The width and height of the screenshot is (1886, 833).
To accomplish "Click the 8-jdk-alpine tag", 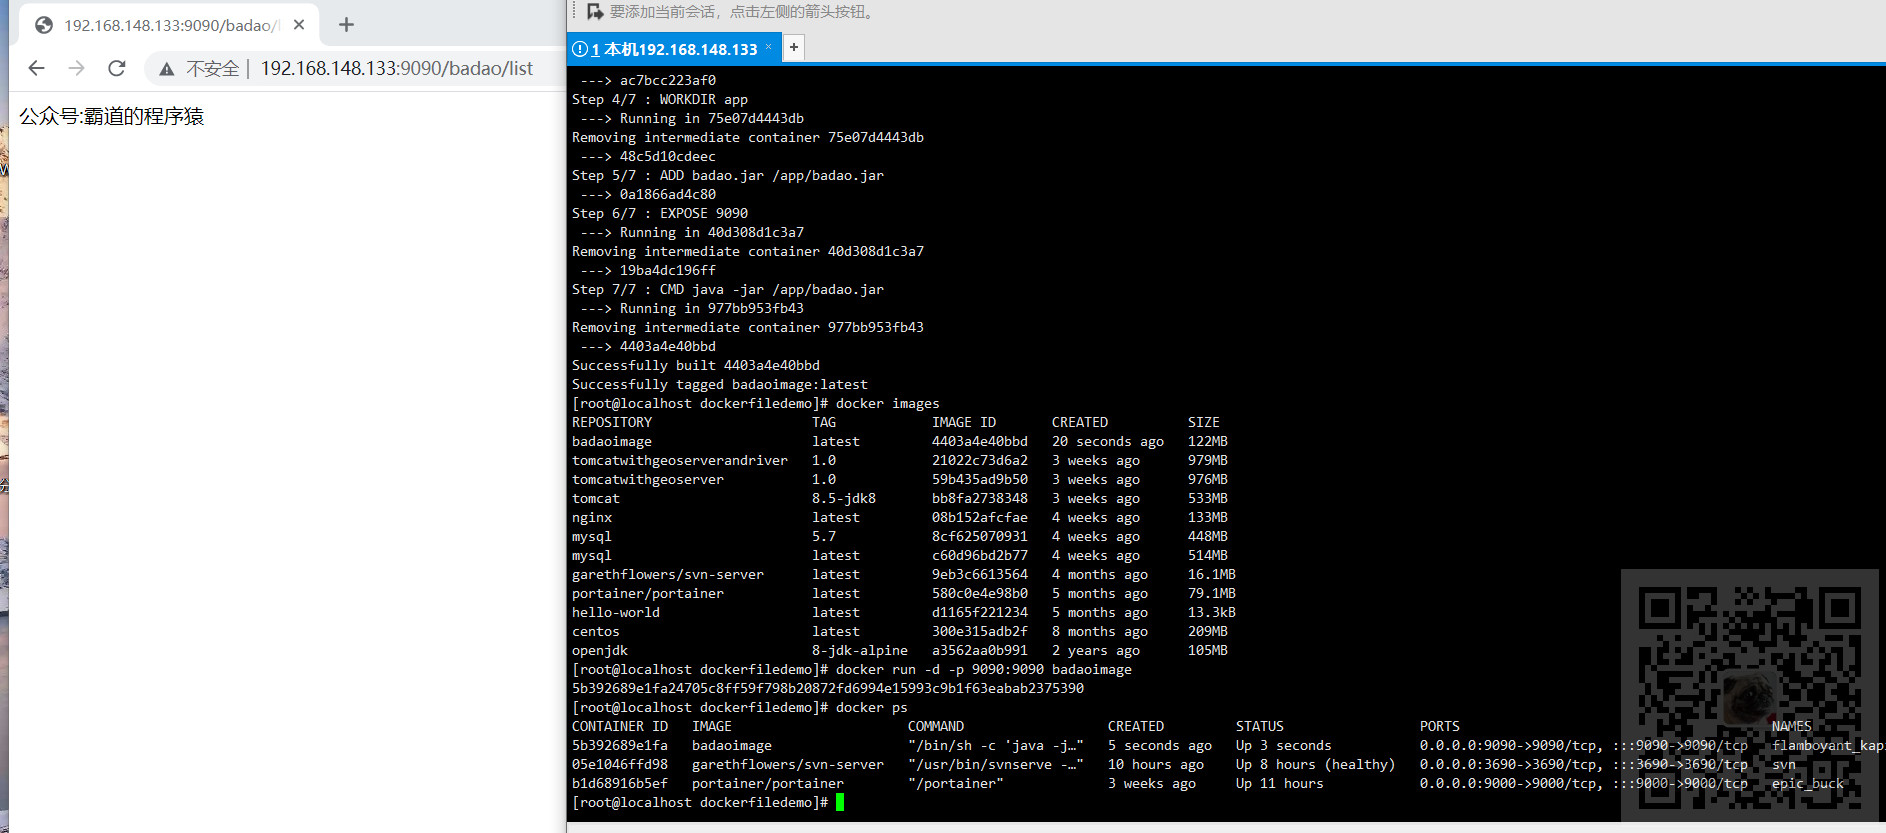I will click(x=860, y=650).
